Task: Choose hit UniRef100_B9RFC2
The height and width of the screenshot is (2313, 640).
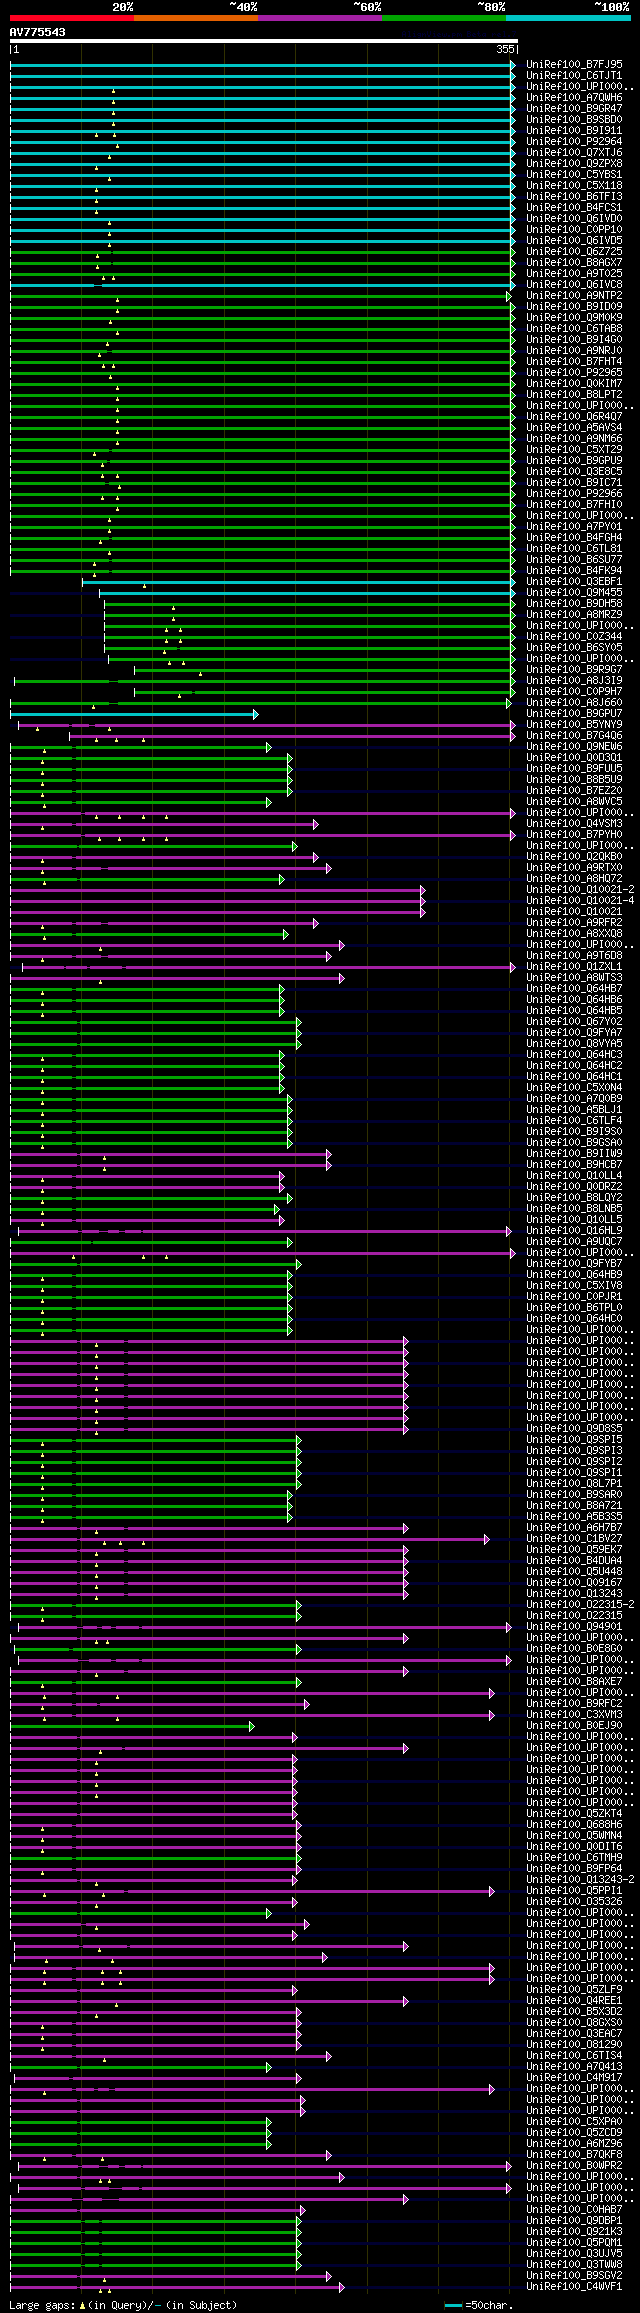Action: coord(574,1703)
